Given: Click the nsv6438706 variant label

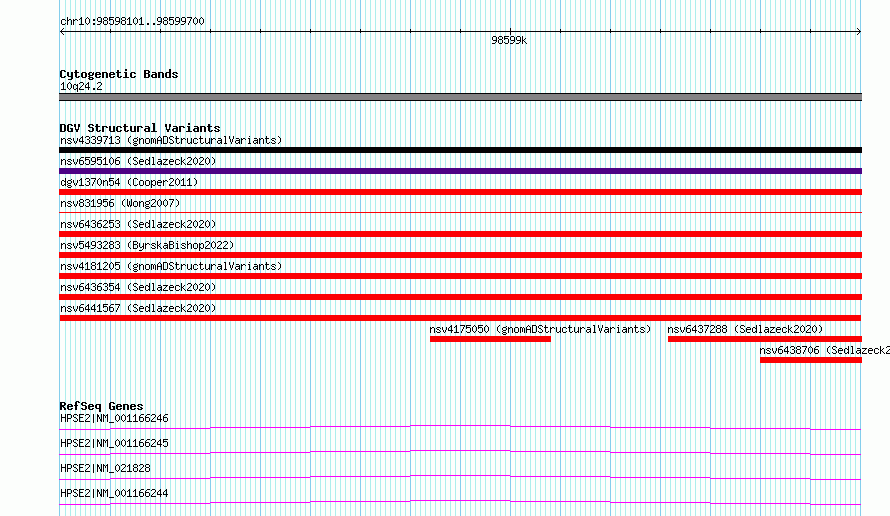Looking at the screenshot, I should 824,350.
